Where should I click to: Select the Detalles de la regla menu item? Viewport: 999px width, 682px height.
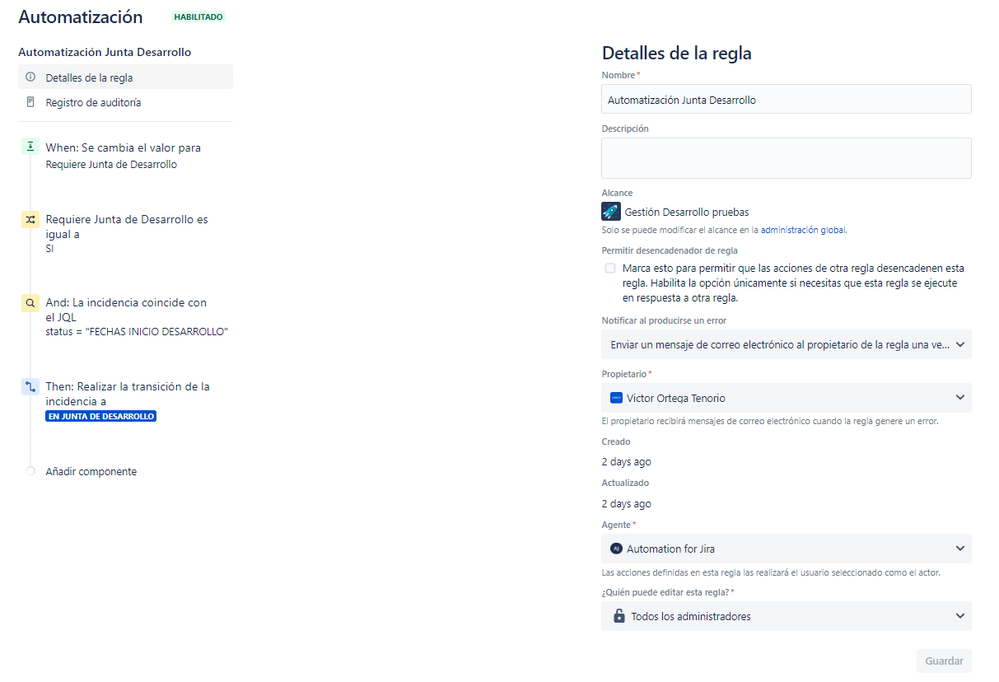pos(94,77)
